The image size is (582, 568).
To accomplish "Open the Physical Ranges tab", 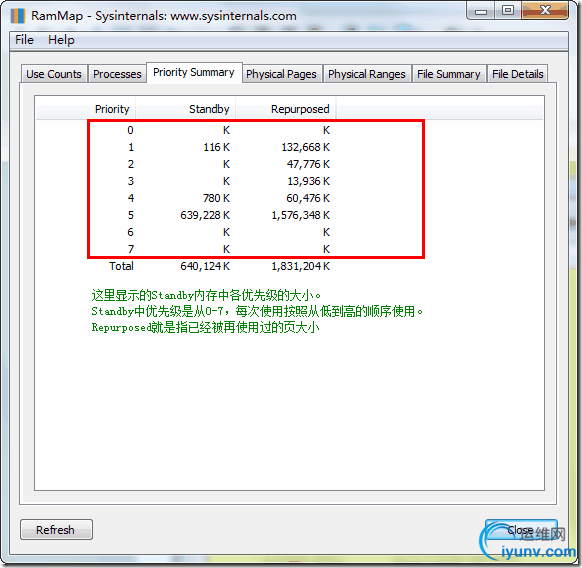I will point(367,74).
